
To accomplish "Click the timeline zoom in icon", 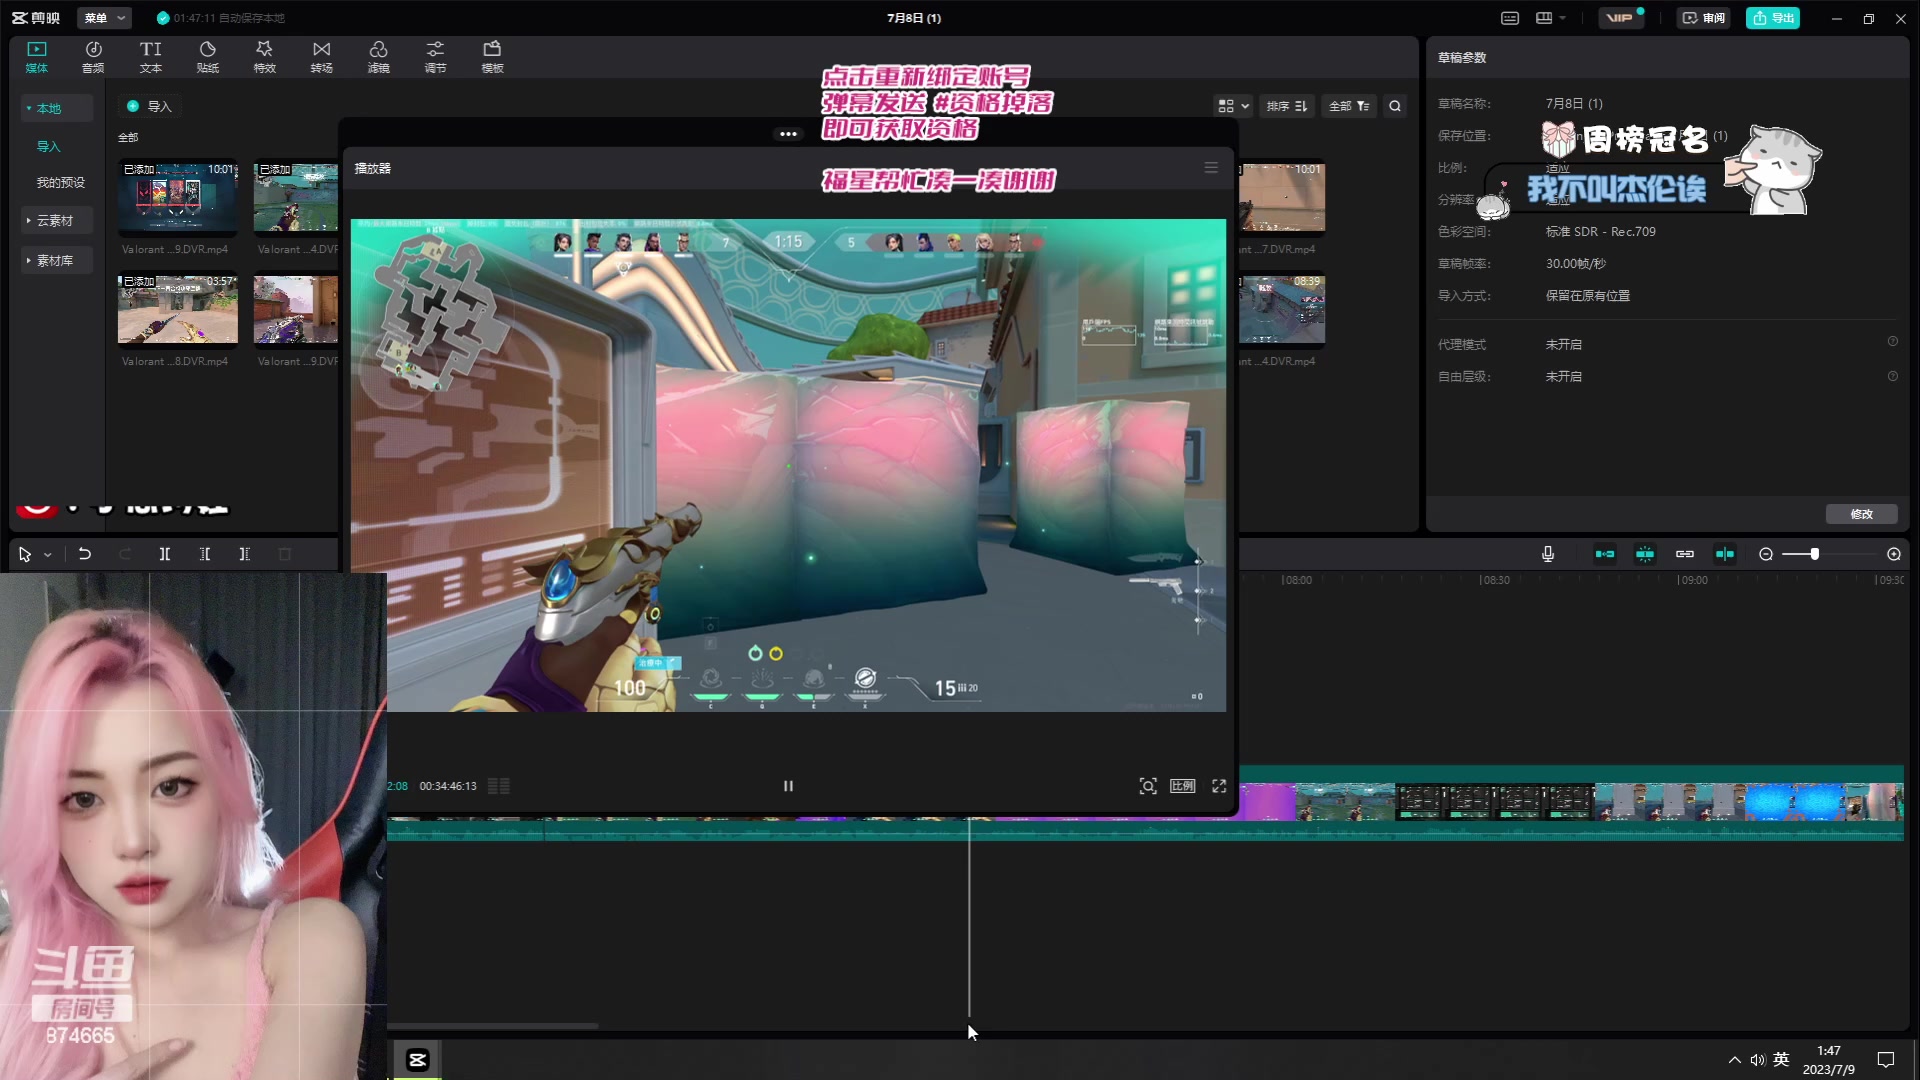I will 1894,554.
